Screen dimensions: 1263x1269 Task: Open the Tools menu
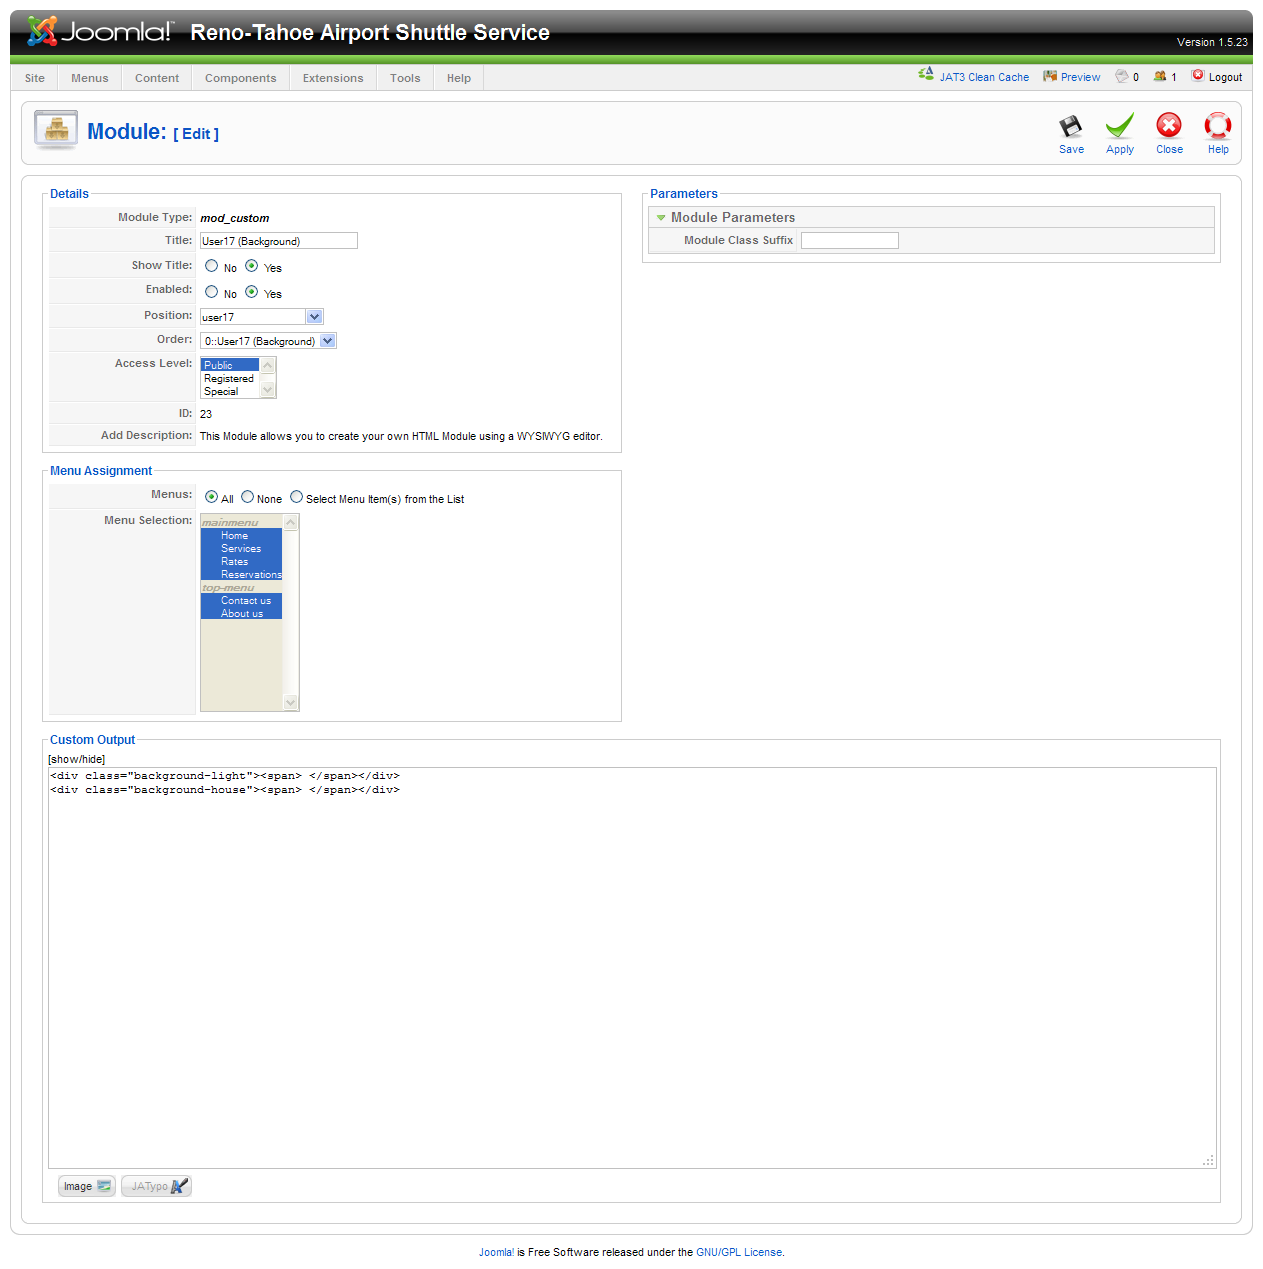404,77
